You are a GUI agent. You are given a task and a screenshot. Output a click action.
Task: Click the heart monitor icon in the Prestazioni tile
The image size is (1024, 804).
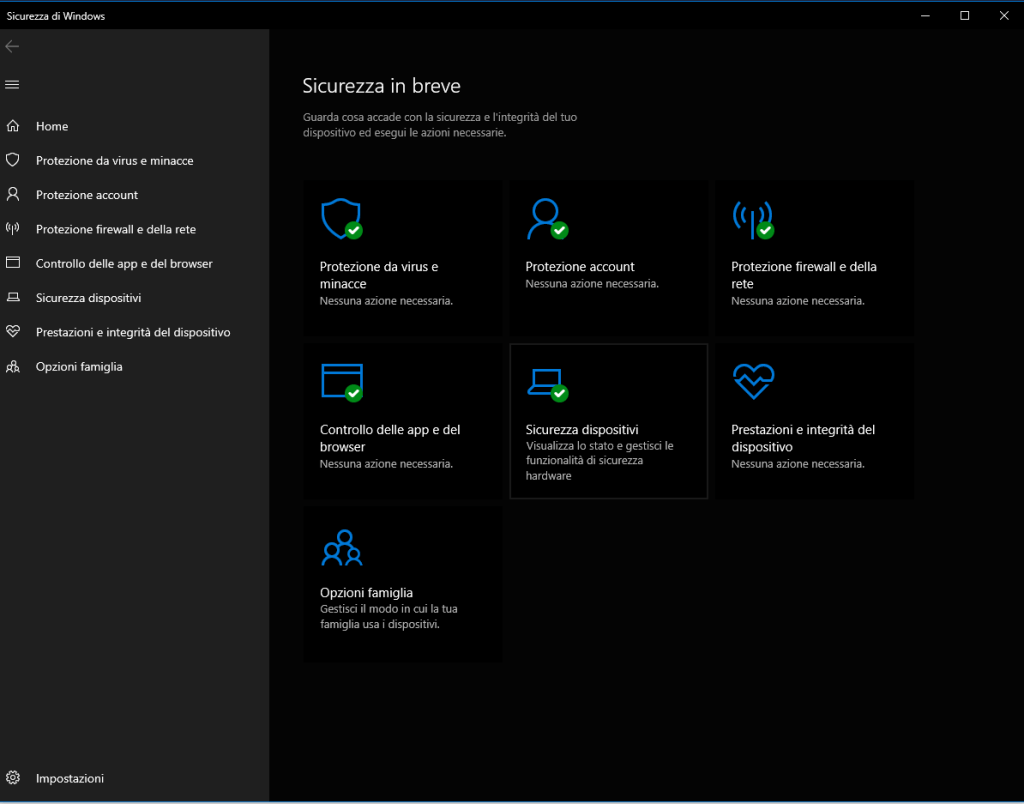(x=753, y=381)
